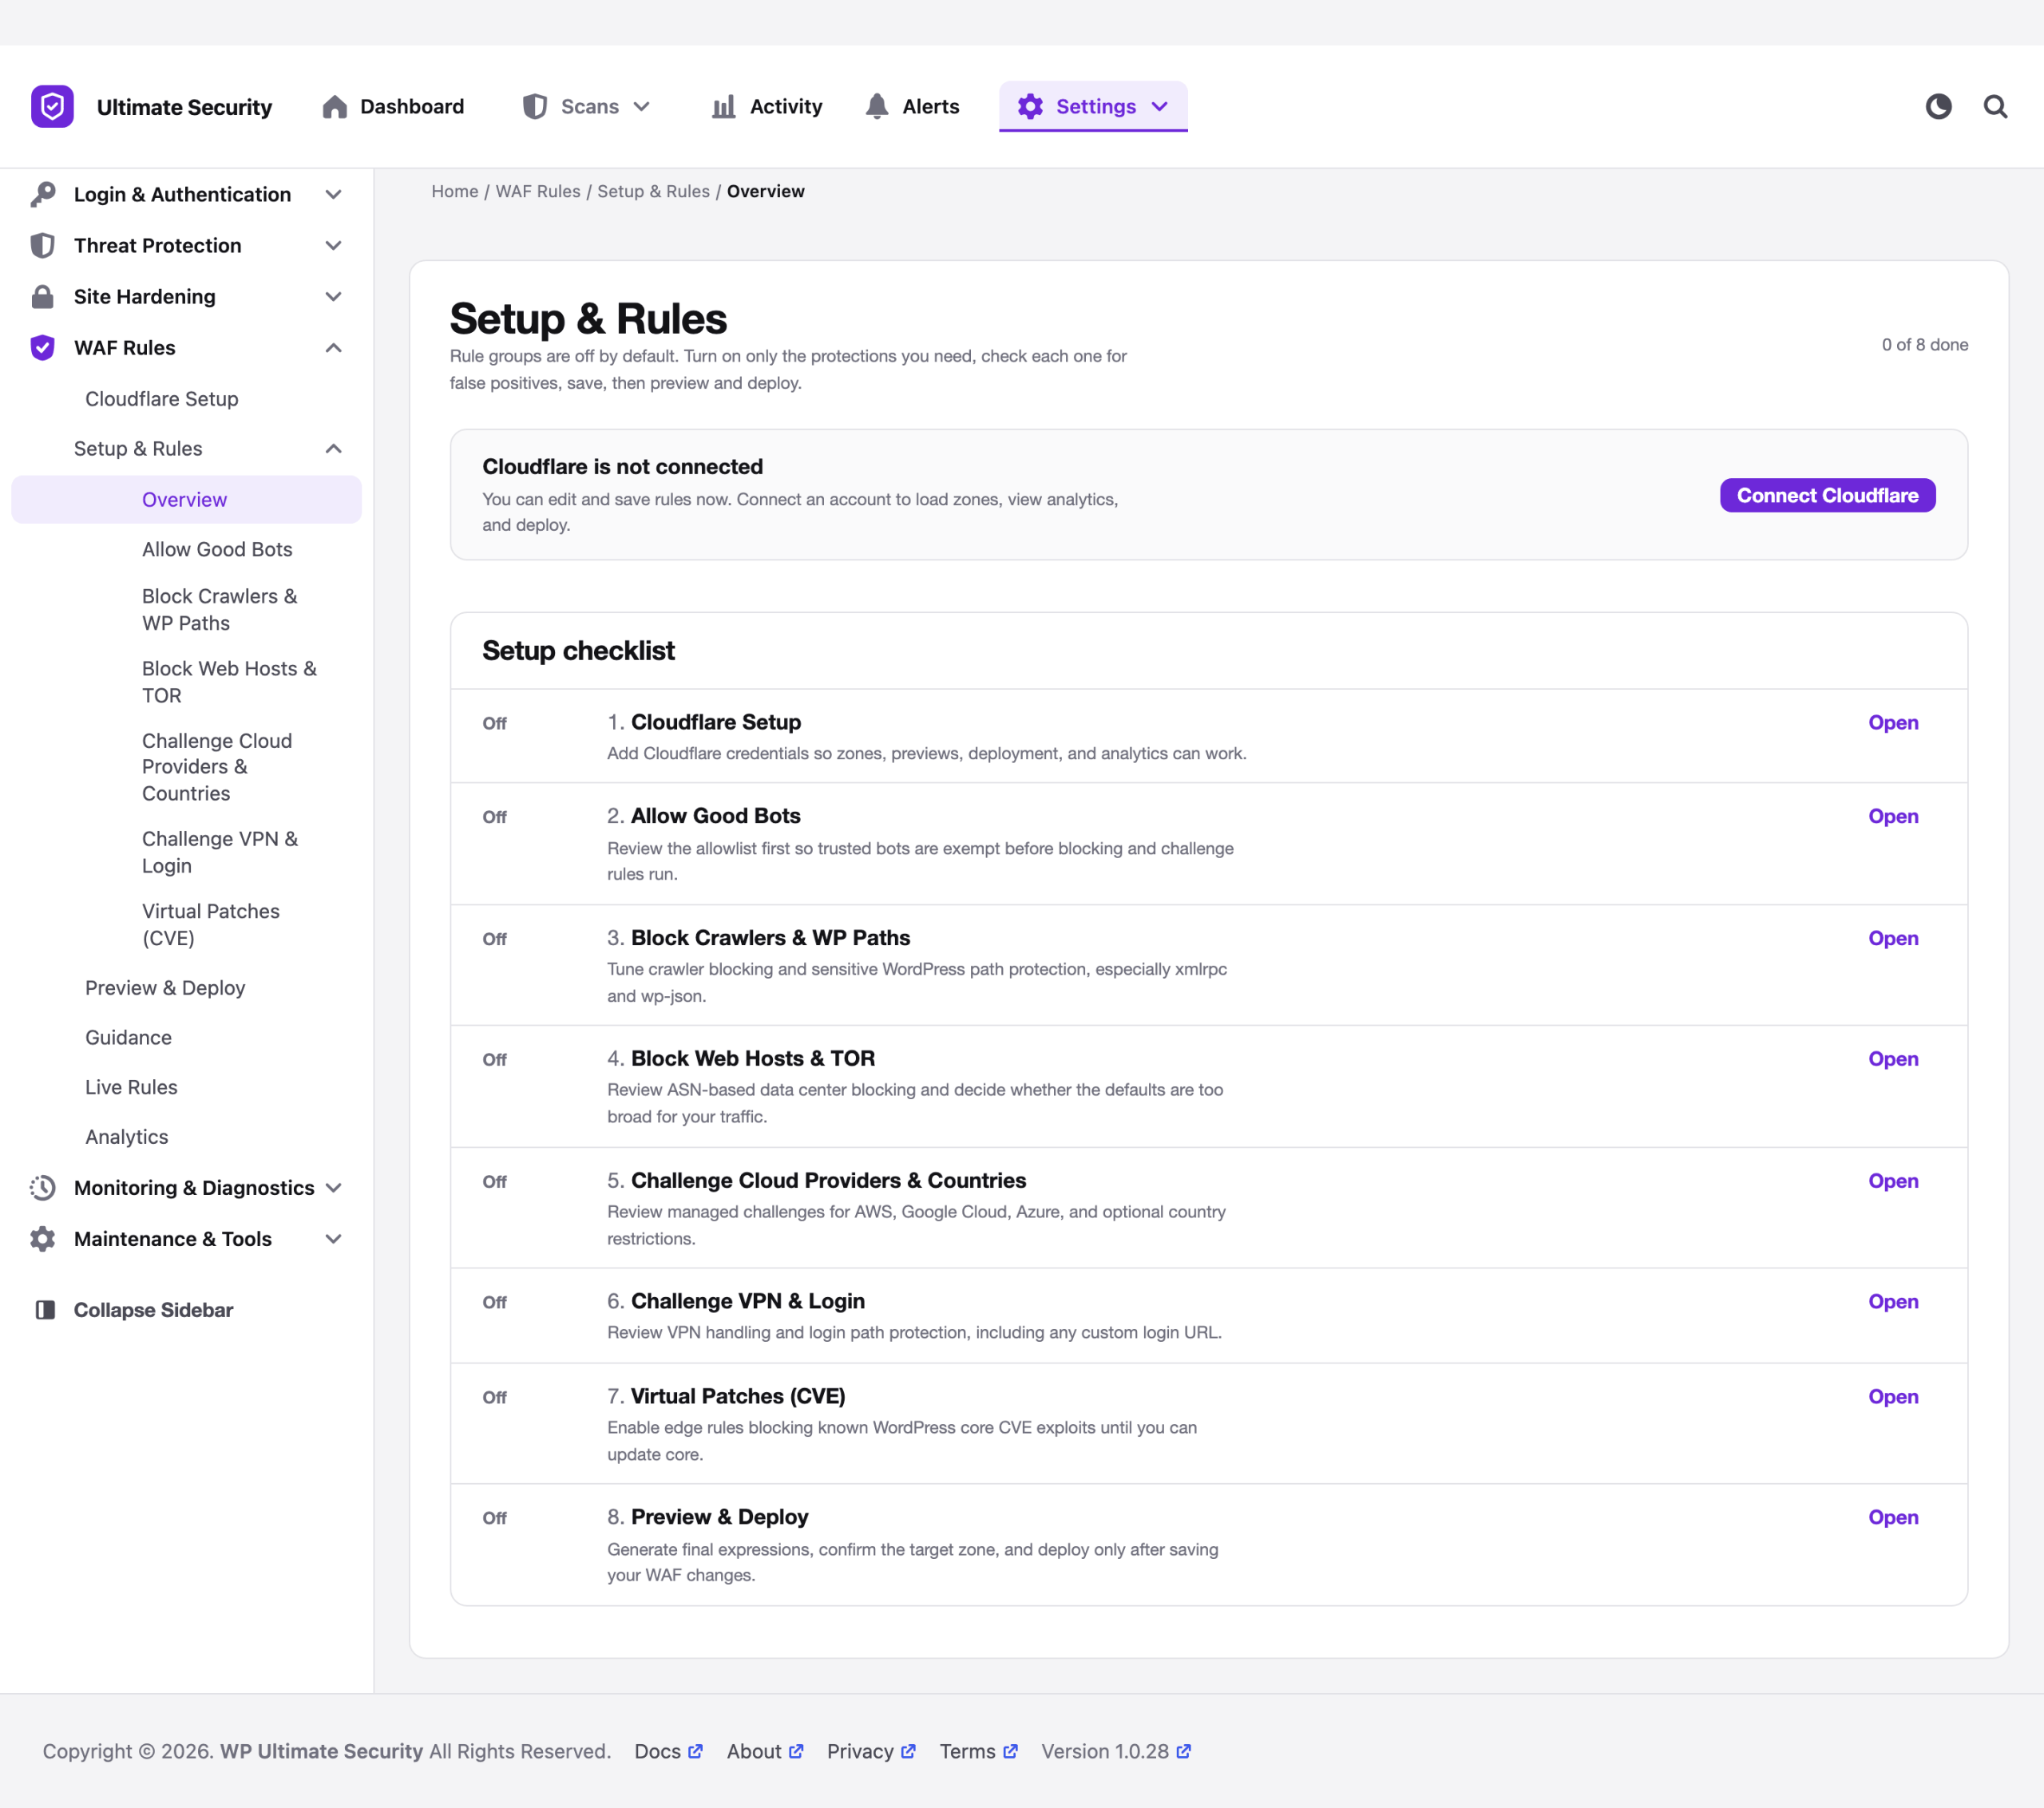Click the Activity bar chart icon
Image resolution: width=2044 pixels, height=1808 pixels.
(x=724, y=106)
